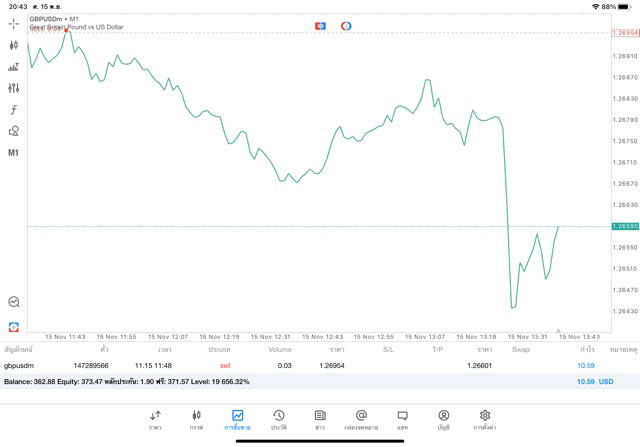Open the drawing objects shapes icon
This screenshot has height=447, width=640.
point(14,131)
